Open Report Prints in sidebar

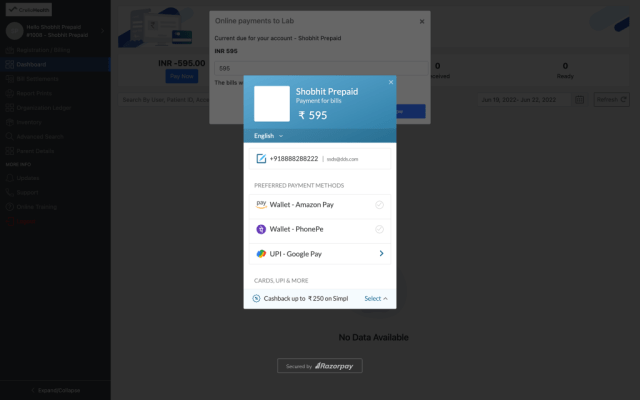pos(34,93)
